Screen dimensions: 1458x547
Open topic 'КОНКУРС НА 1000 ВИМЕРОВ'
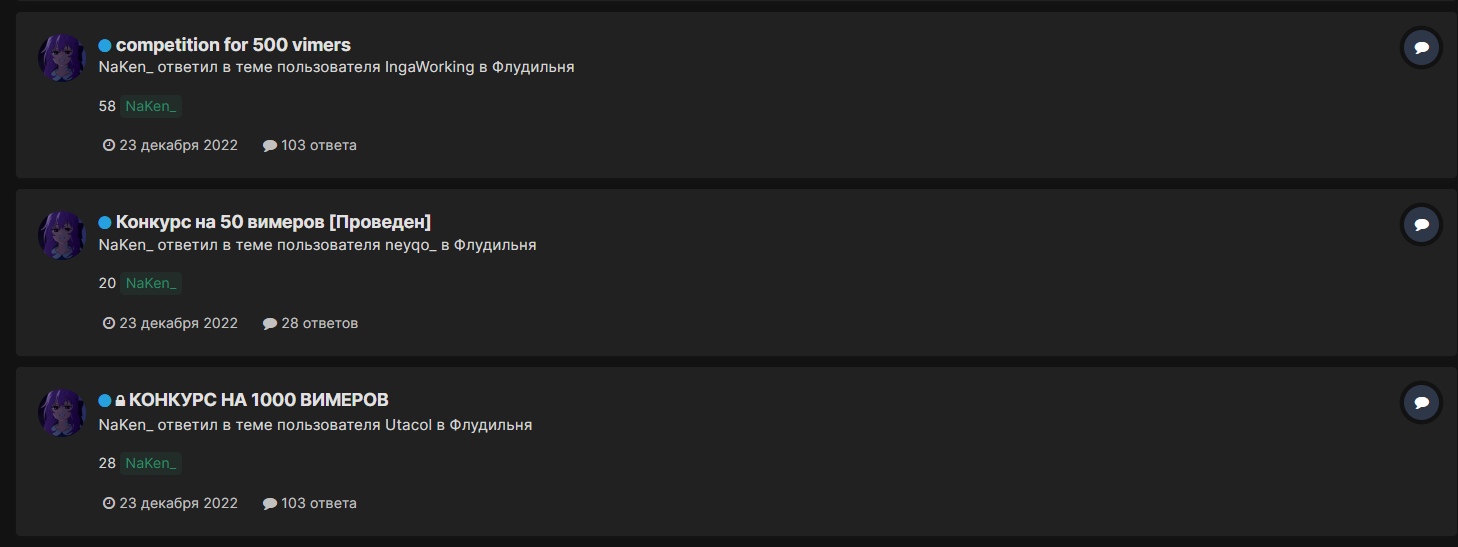coord(258,400)
